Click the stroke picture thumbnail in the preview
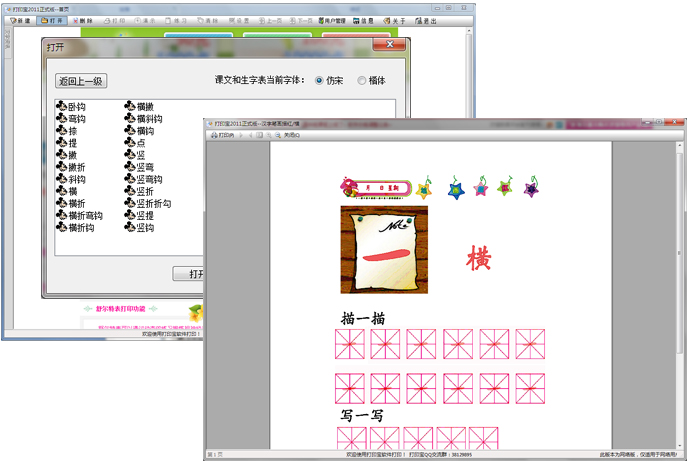 pos(383,250)
